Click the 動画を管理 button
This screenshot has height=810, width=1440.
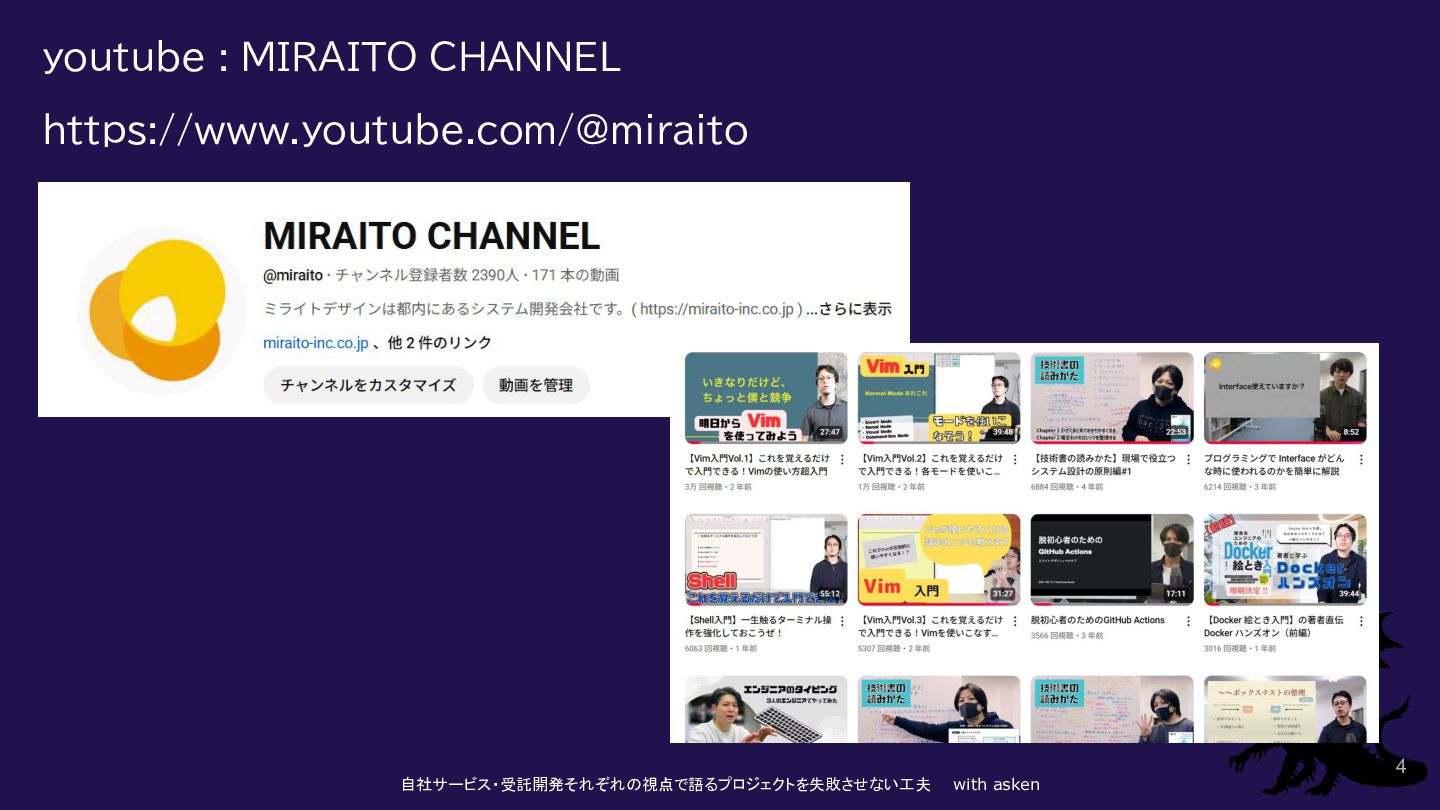536,385
